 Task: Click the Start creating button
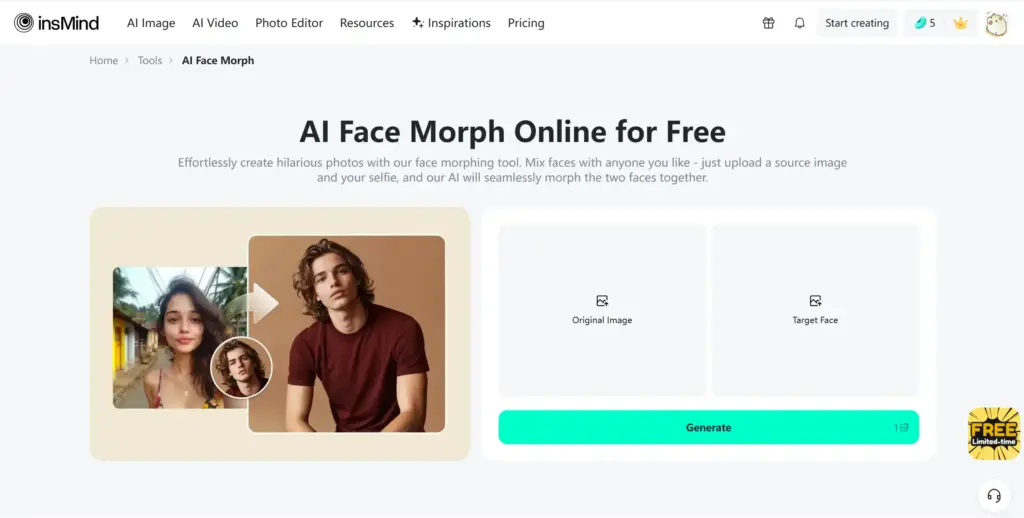pyautogui.click(x=857, y=23)
